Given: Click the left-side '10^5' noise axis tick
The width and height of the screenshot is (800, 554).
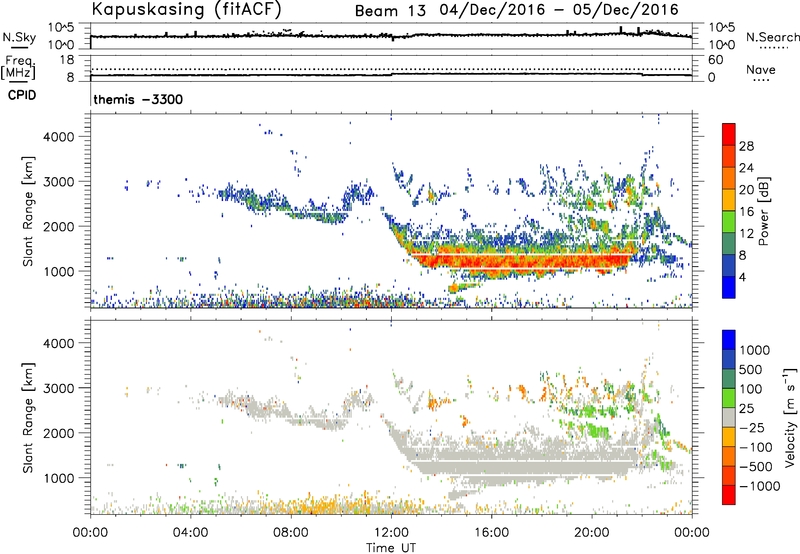Looking at the screenshot, I should pyautogui.click(x=61, y=28).
